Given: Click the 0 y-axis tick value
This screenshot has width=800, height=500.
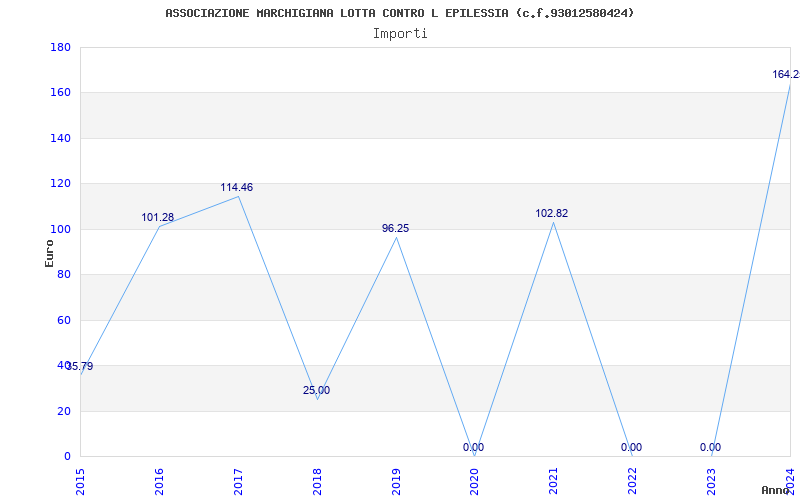Looking at the screenshot, I should [67, 457].
